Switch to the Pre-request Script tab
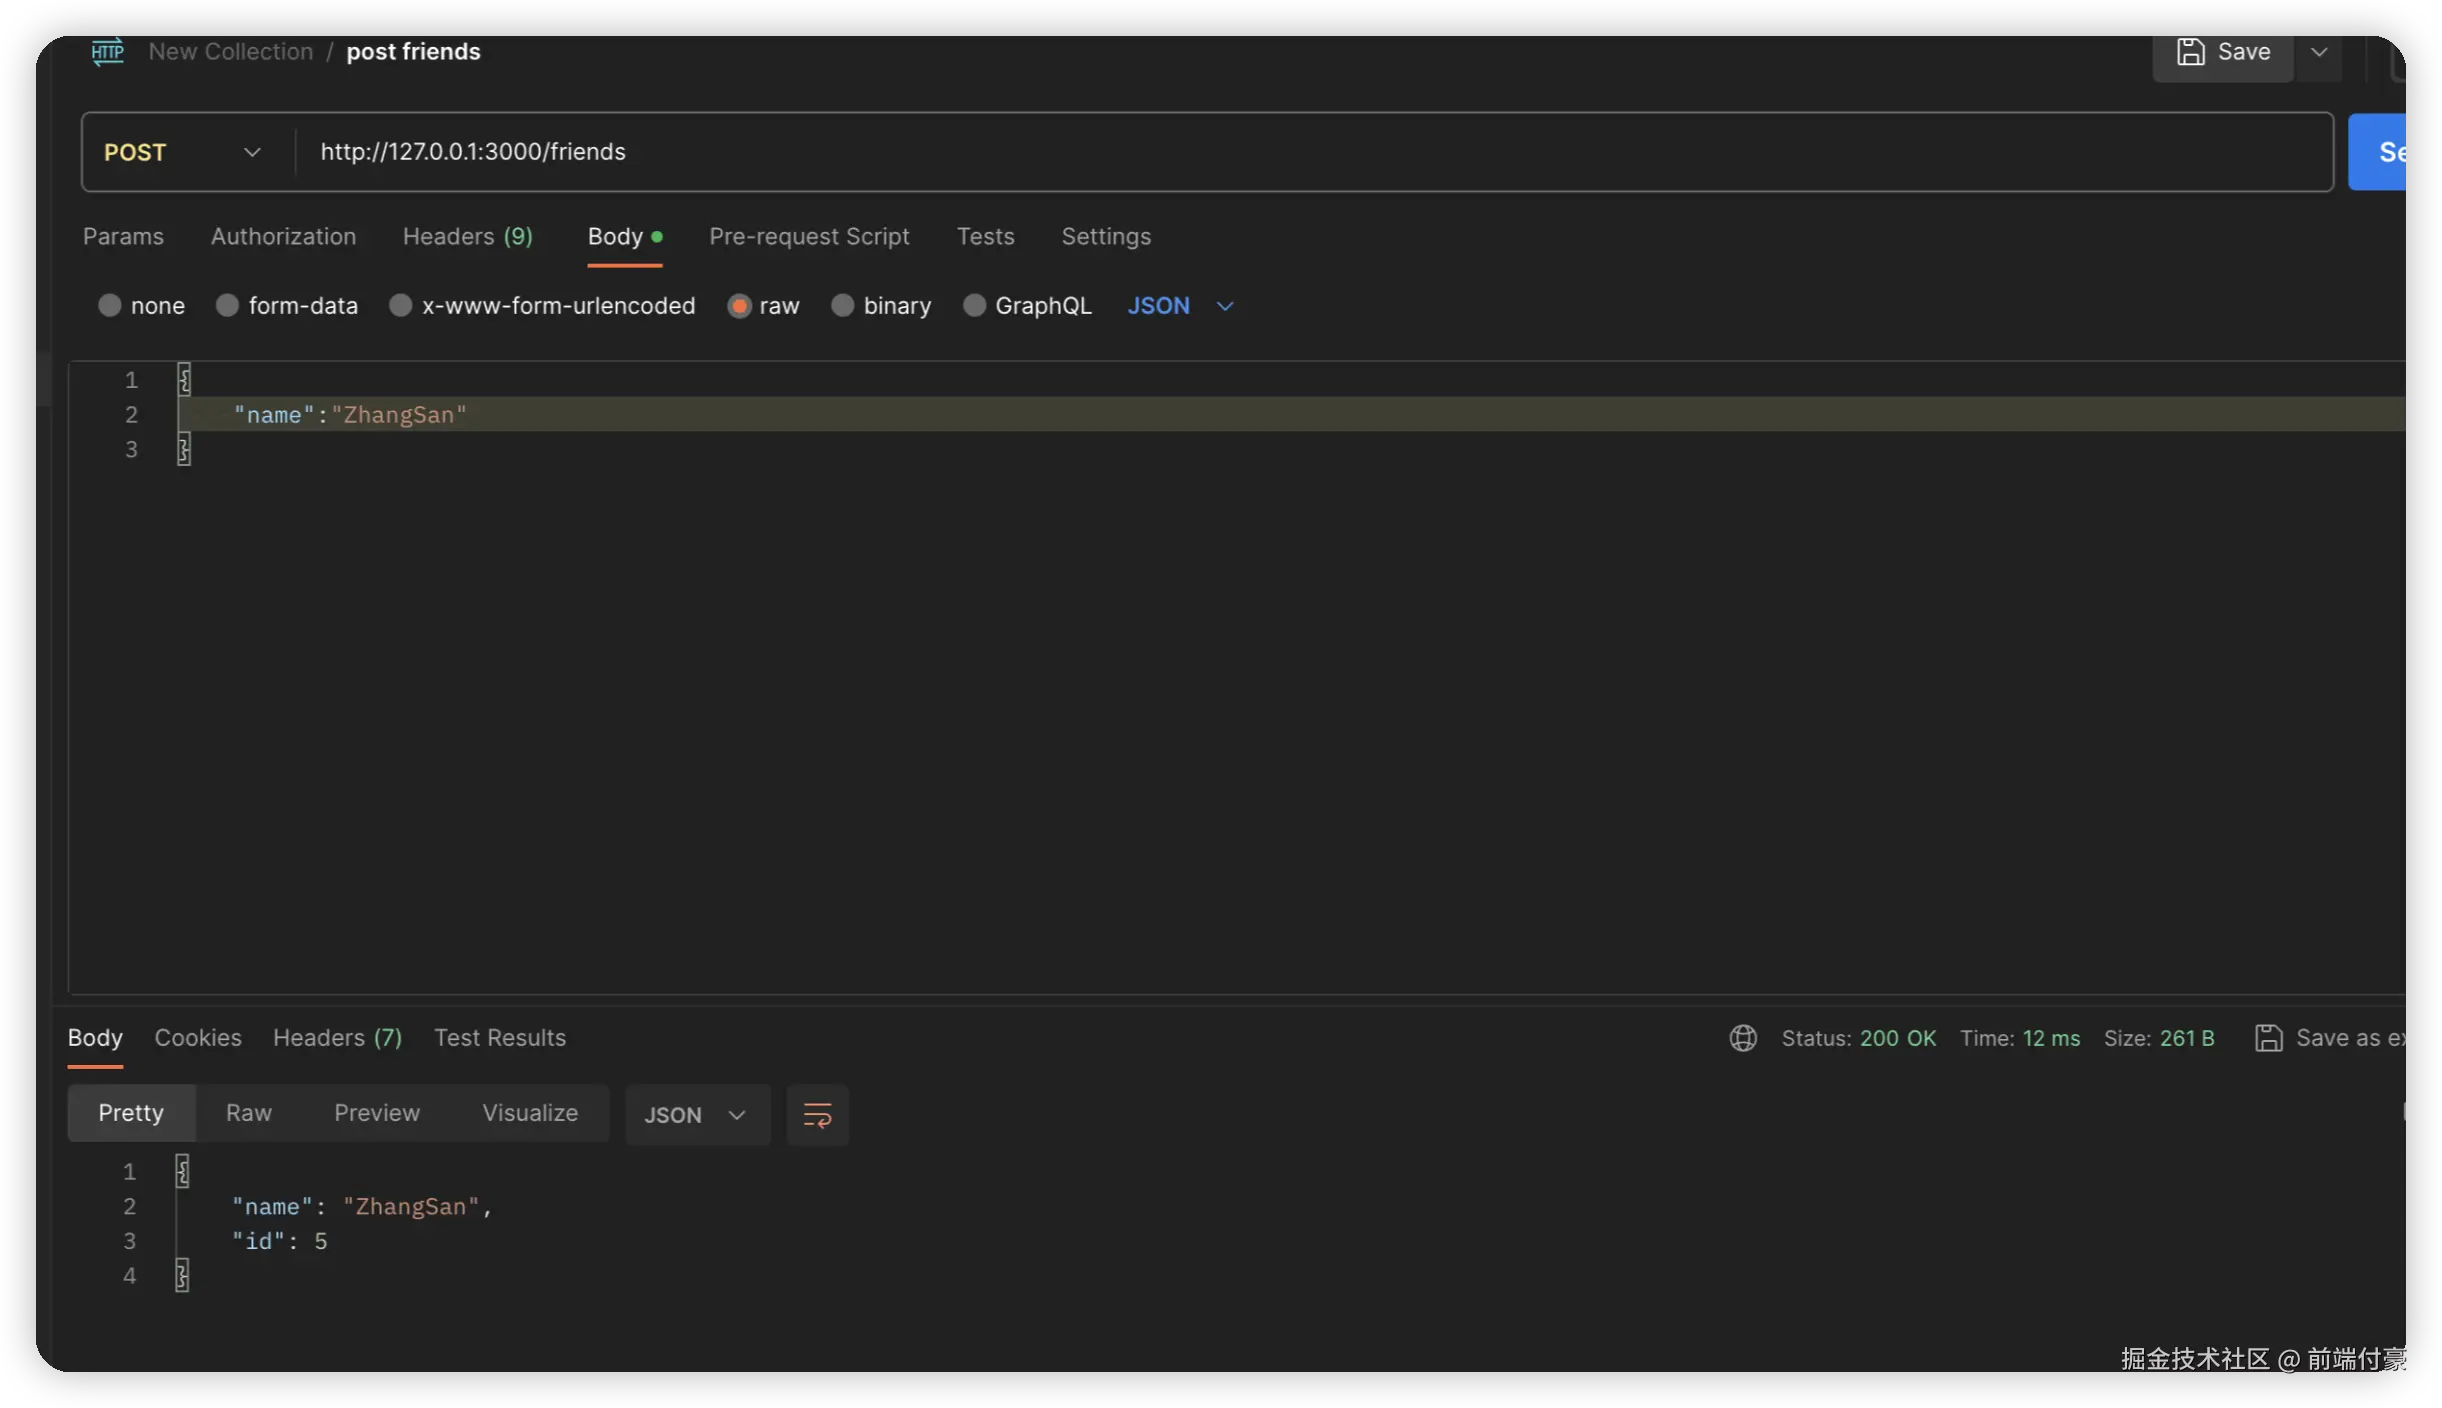This screenshot has width=2442, height=1408. point(808,237)
